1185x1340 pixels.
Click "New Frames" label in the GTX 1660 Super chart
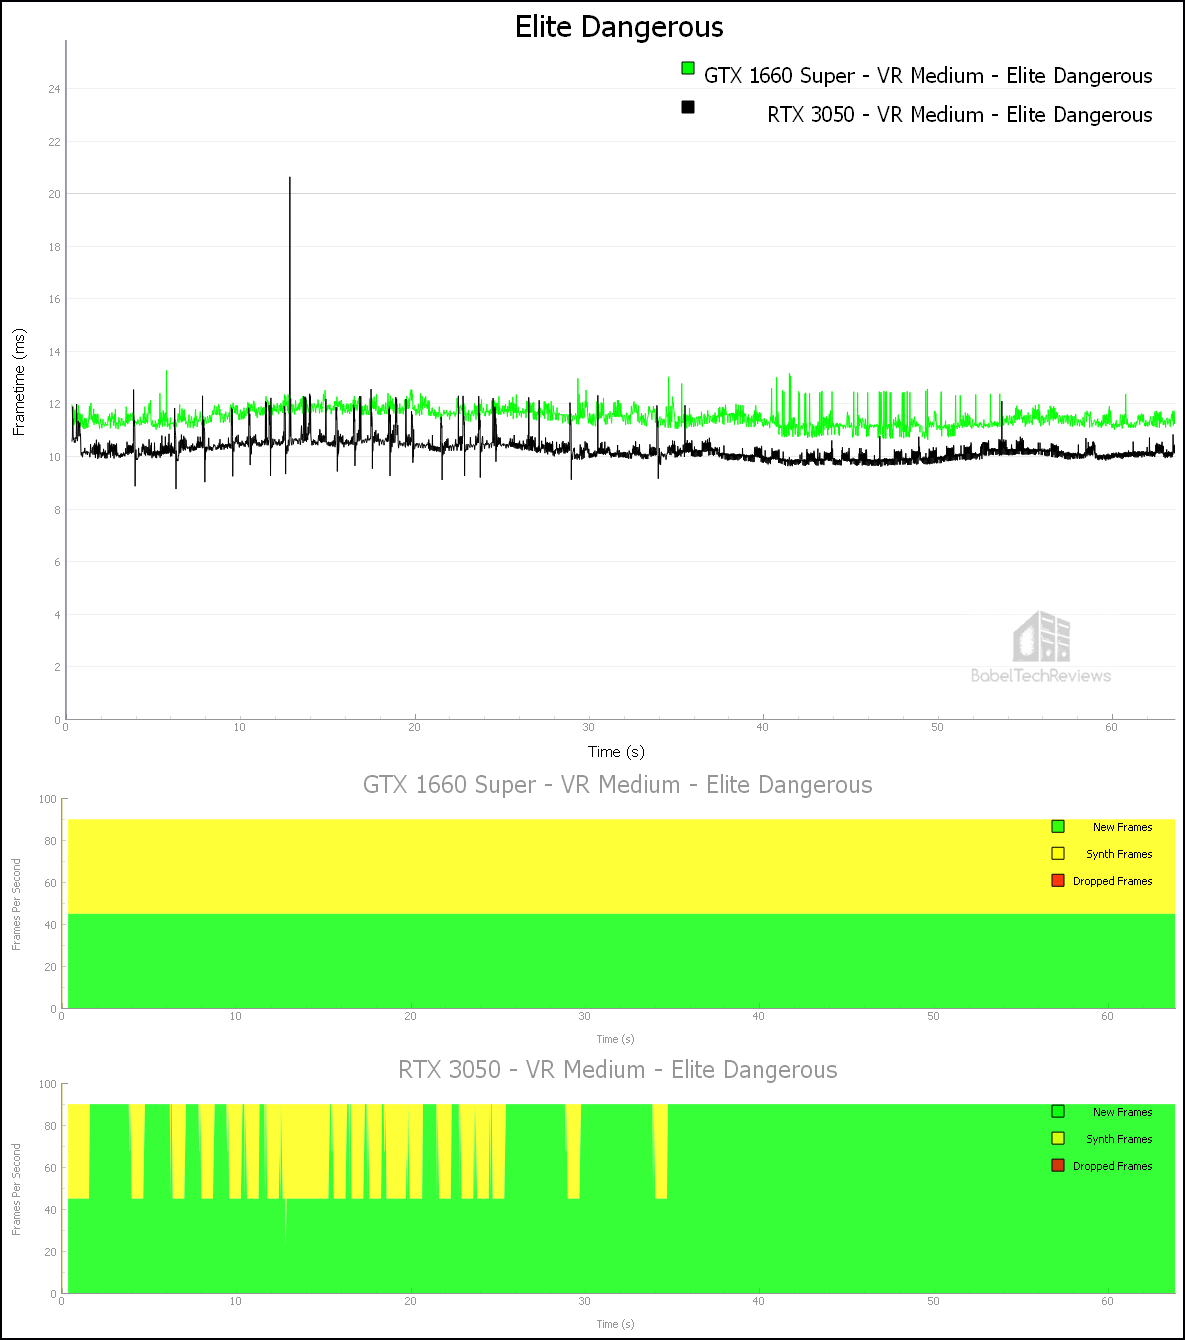(1122, 827)
